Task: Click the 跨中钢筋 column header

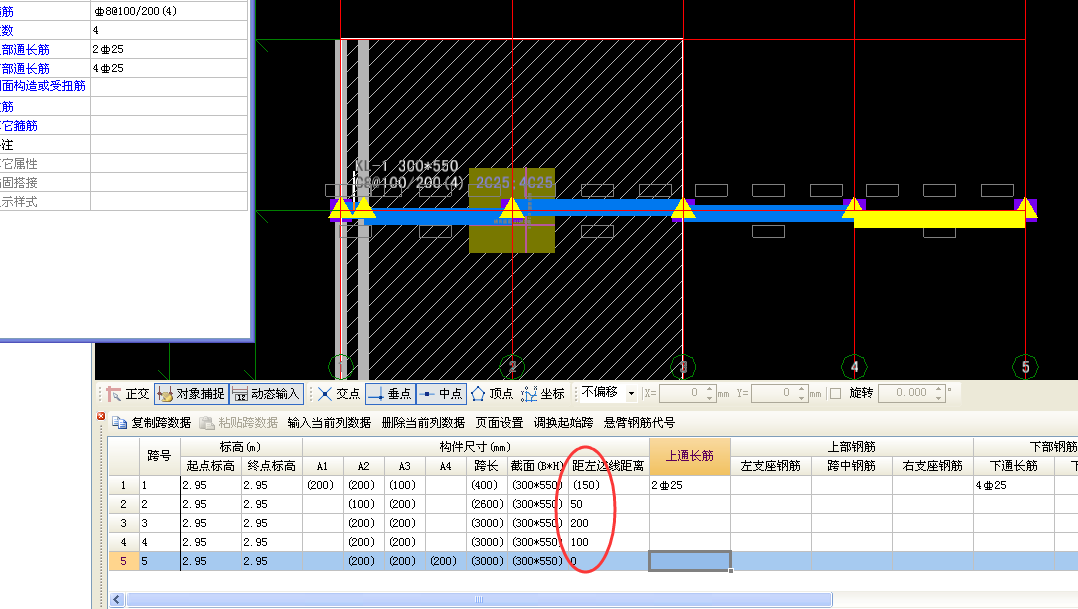Action: (x=852, y=466)
